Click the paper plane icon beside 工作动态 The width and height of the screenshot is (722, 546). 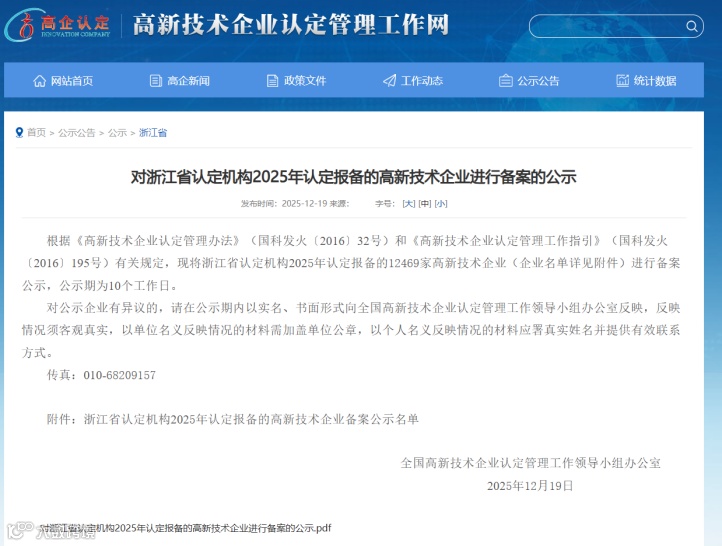click(x=390, y=81)
